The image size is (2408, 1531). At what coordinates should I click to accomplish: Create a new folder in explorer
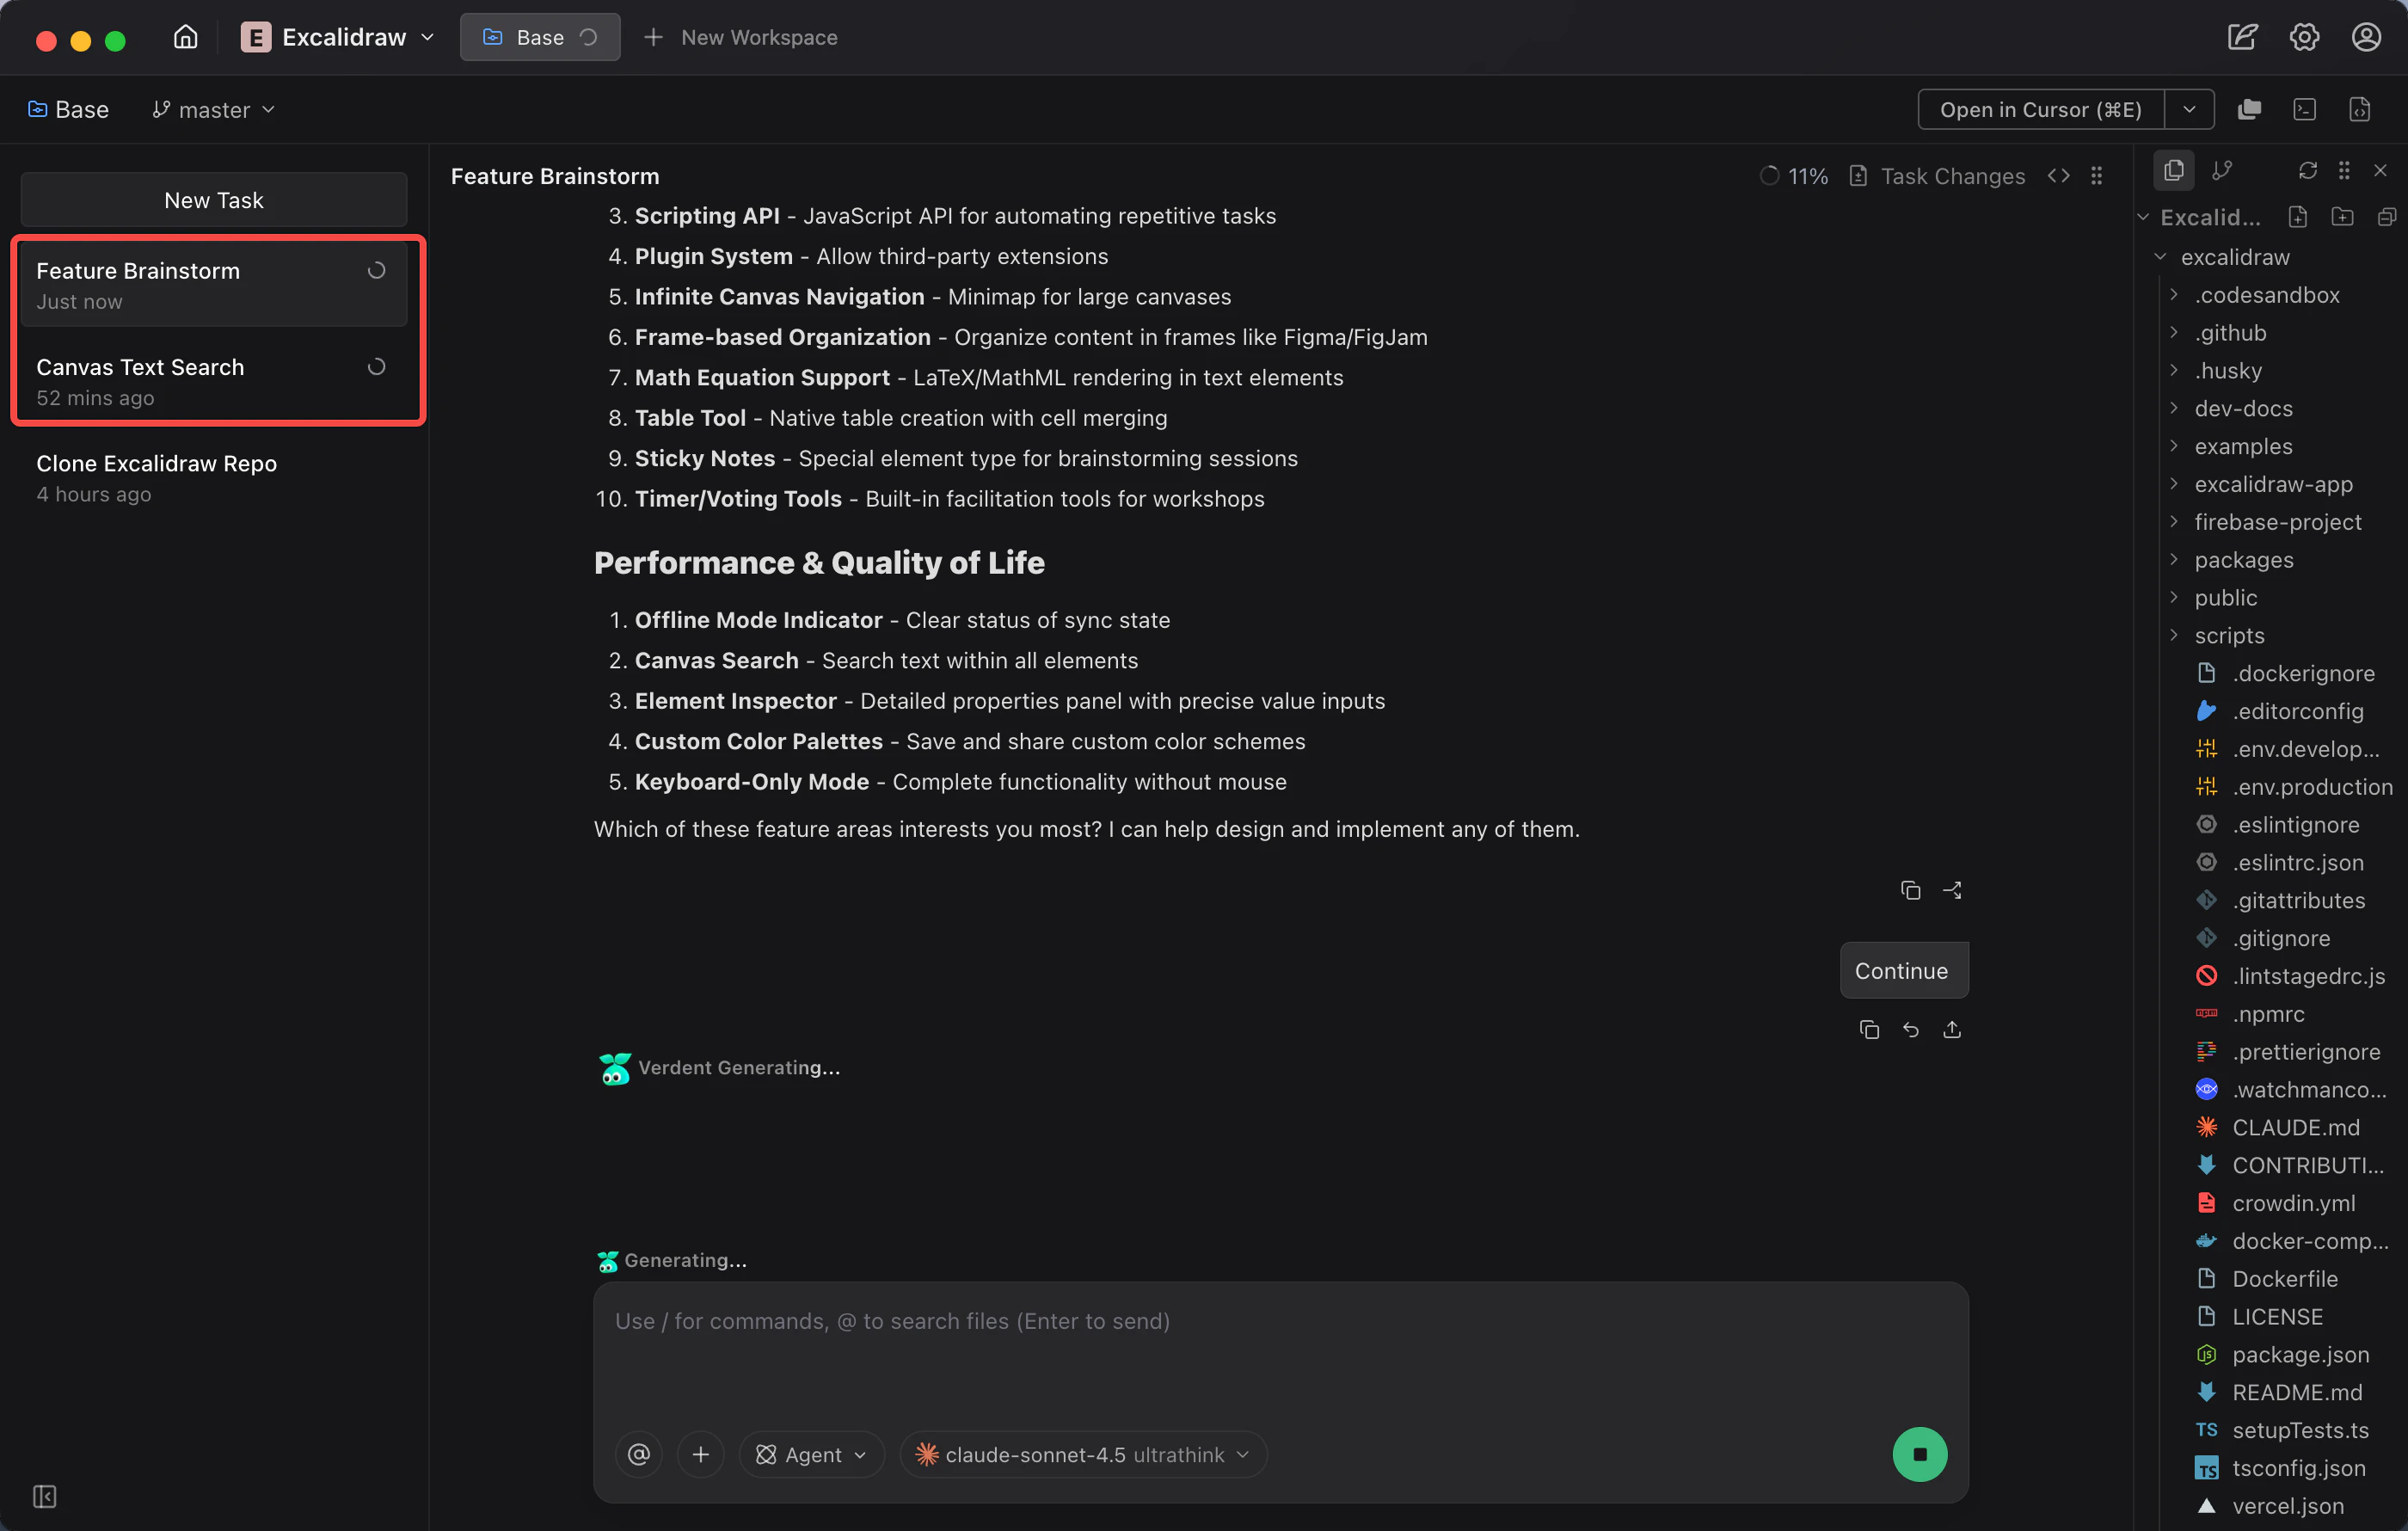coord(2342,217)
